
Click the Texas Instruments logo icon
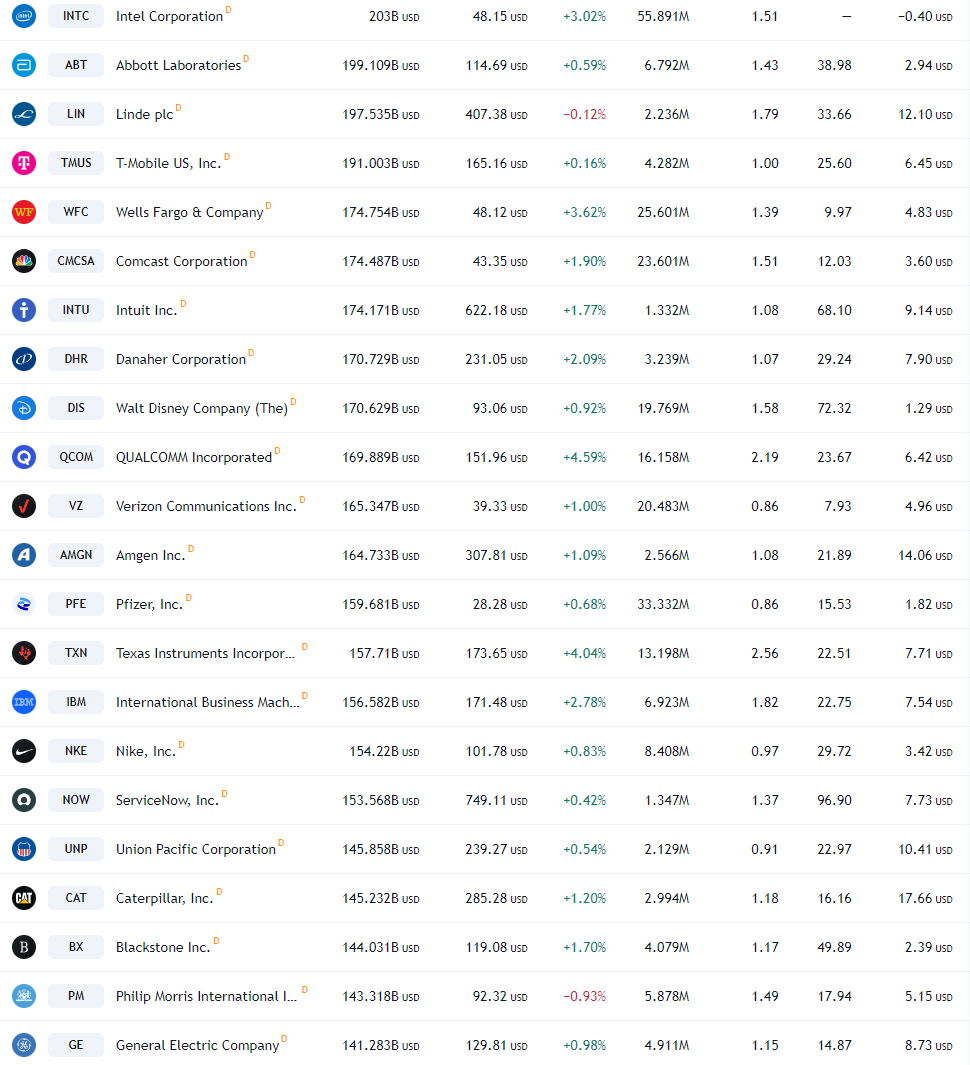[24, 653]
